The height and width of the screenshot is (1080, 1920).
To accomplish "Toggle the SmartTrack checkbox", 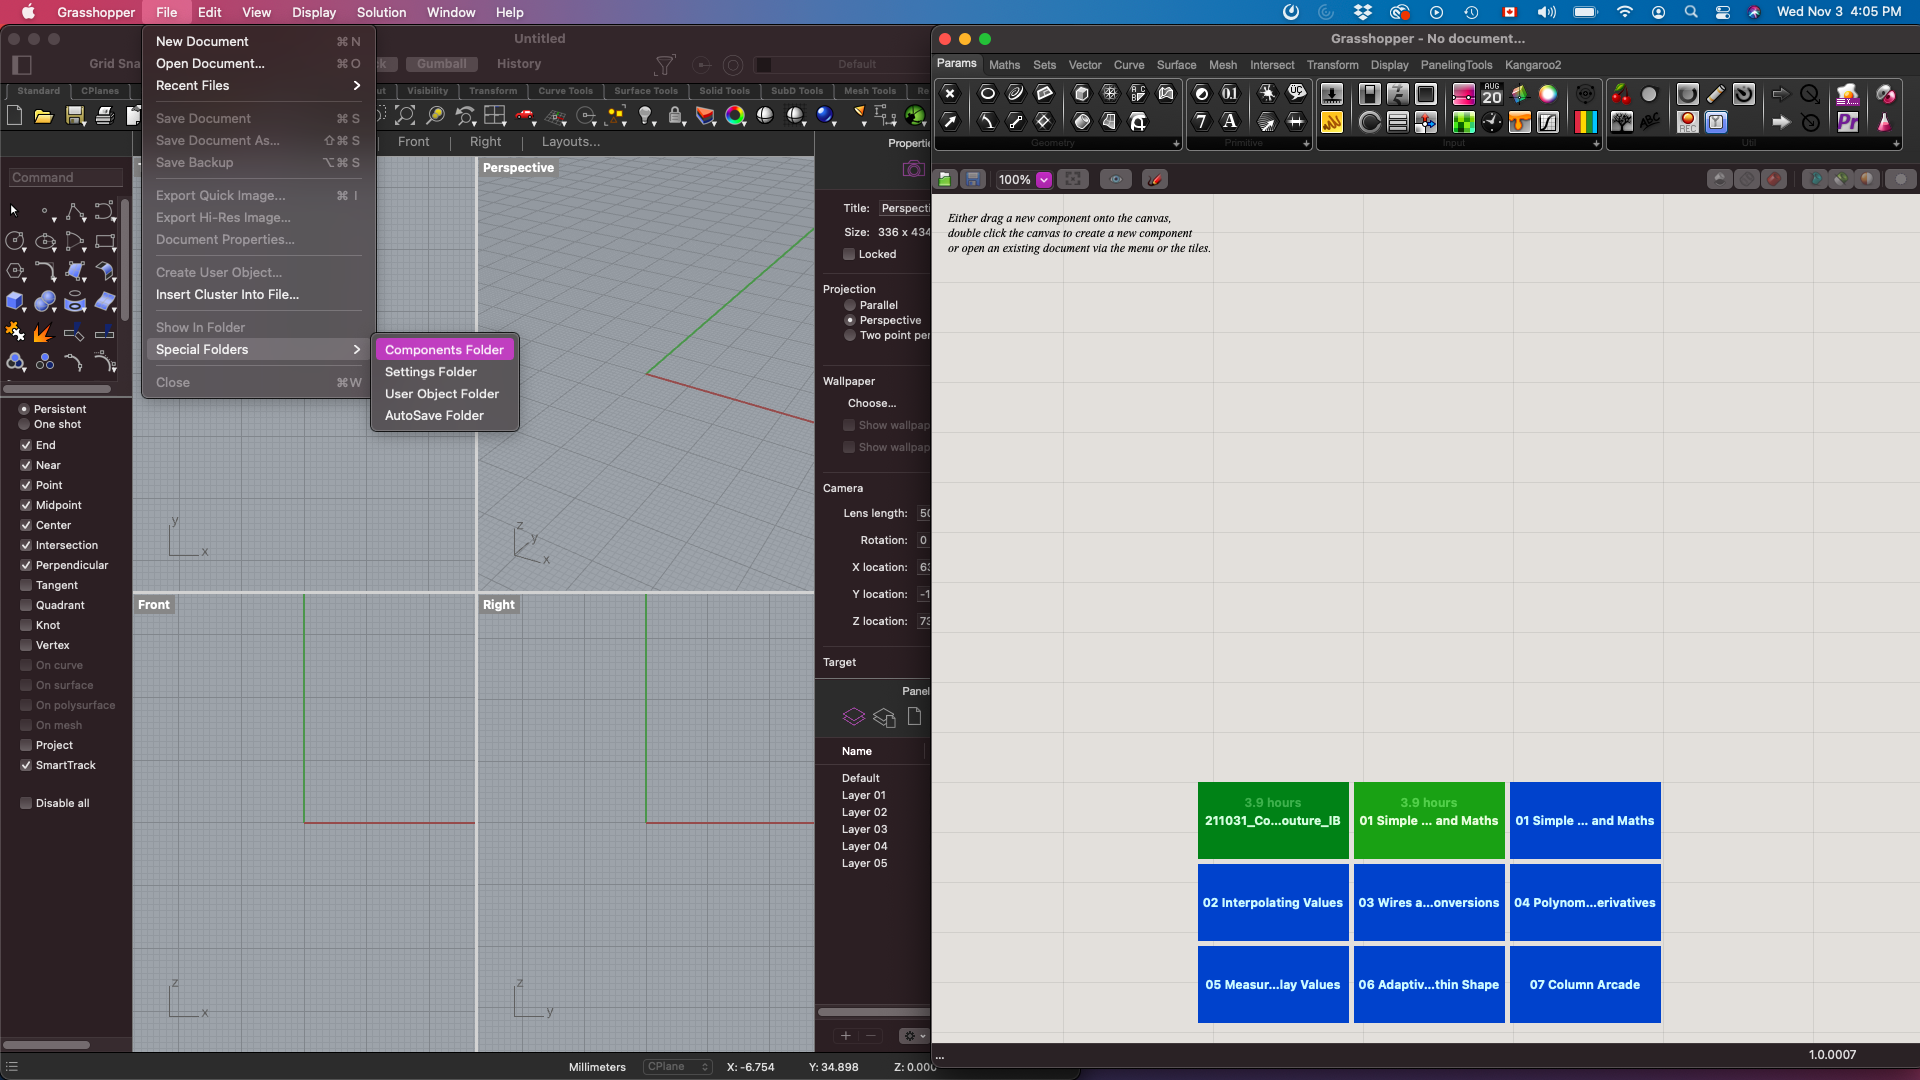I will pos(26,765).
